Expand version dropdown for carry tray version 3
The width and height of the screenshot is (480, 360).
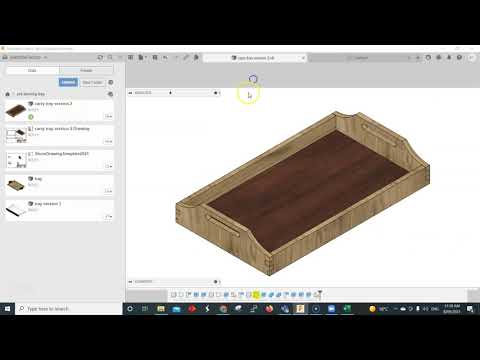[x=108, y=116]
